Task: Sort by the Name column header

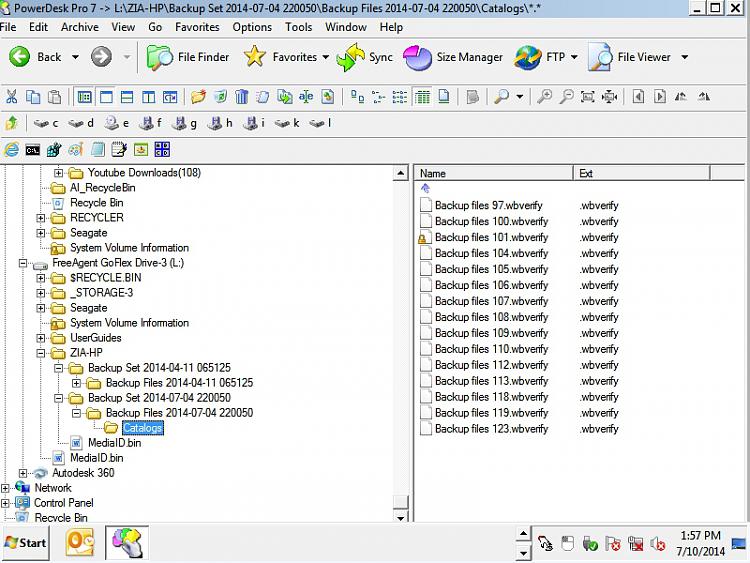Action: (x=494, y=174)
